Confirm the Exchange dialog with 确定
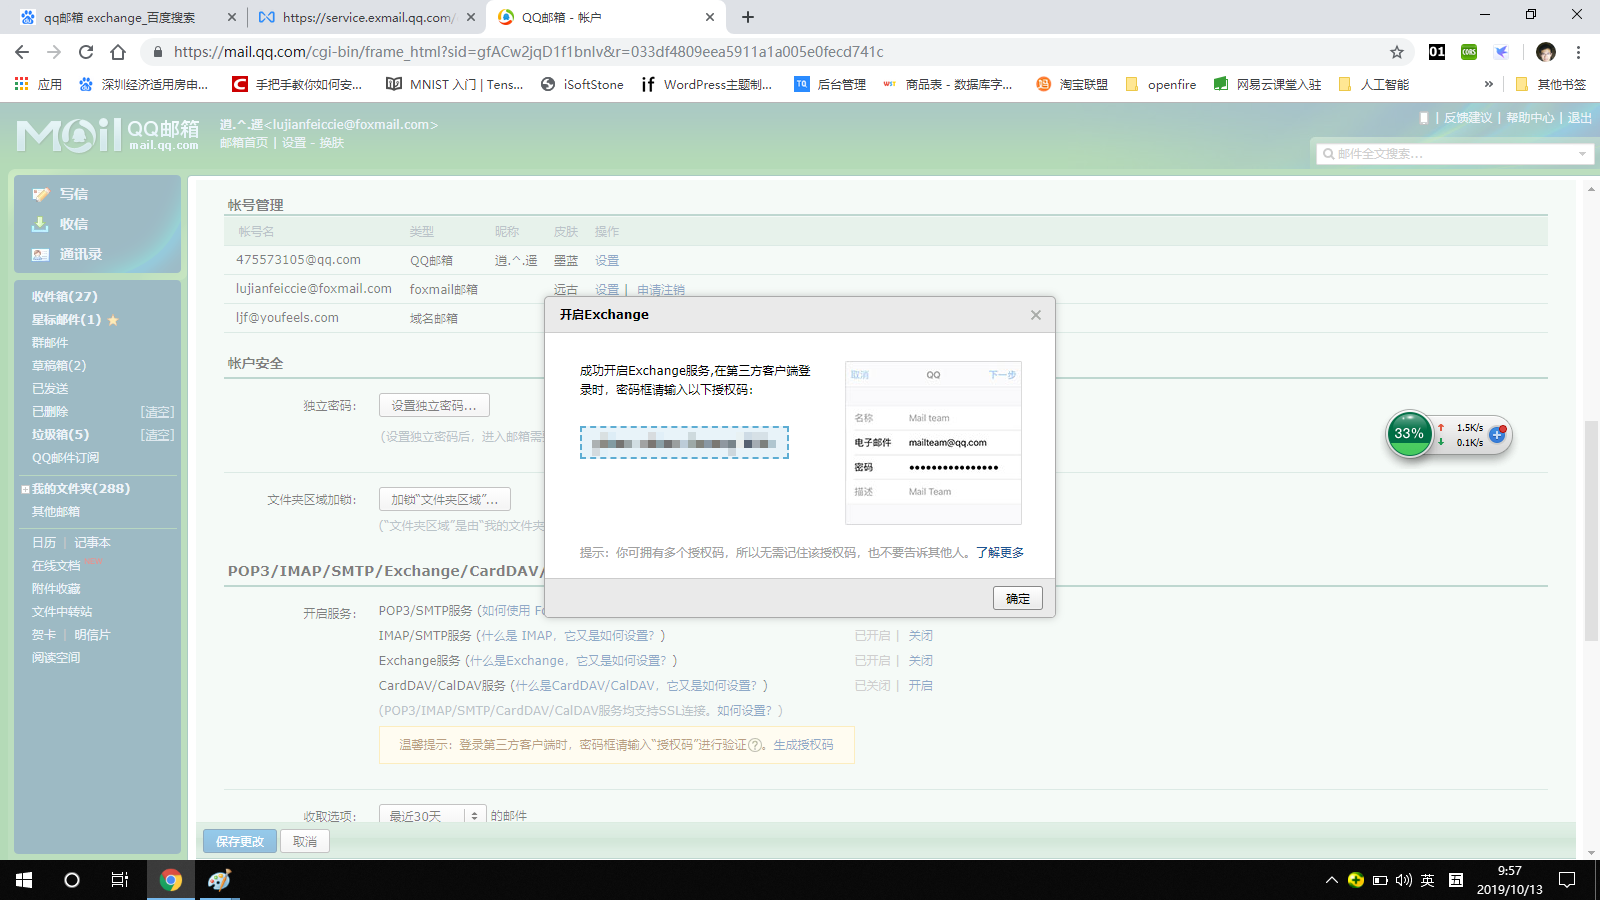The height and width of the screenshot is (900, 1600). tap(1017, 597)
